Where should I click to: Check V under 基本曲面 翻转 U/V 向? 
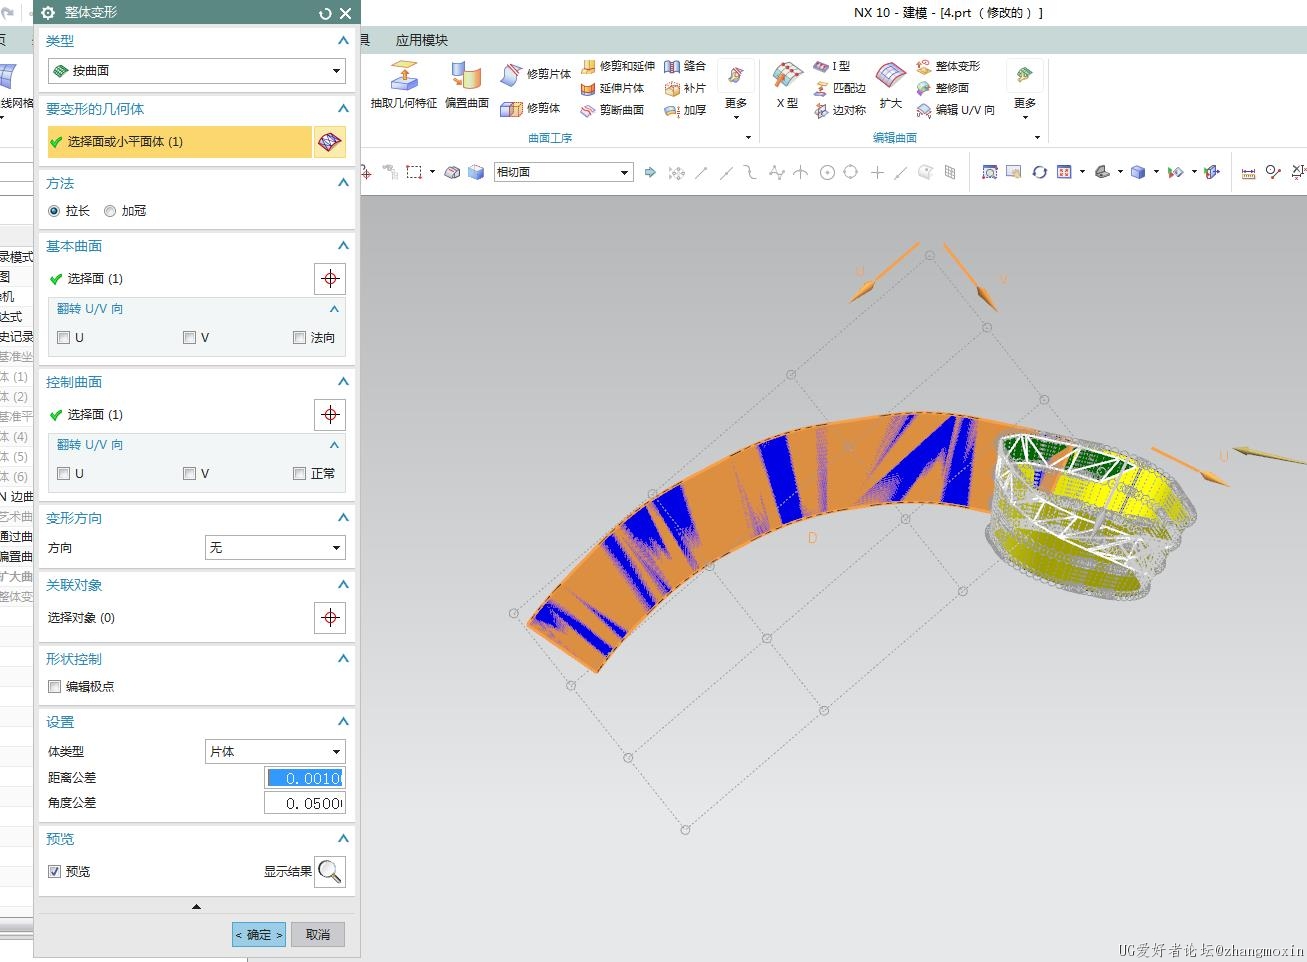pyautogui.click(x=189, y=338)
